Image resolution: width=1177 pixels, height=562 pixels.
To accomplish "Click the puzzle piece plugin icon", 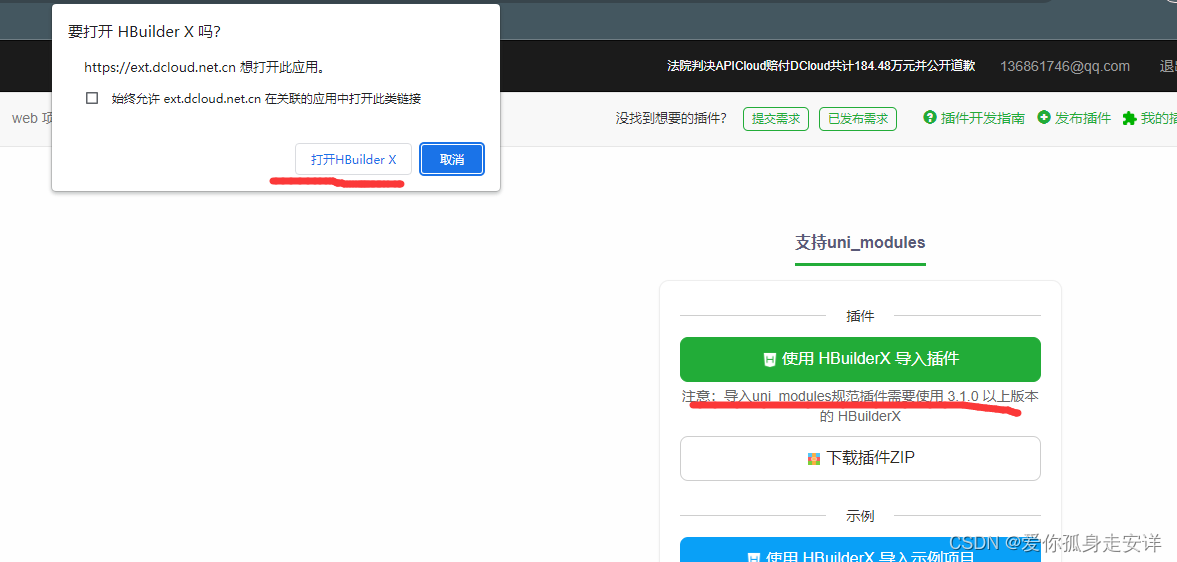I will (1129, 119).
